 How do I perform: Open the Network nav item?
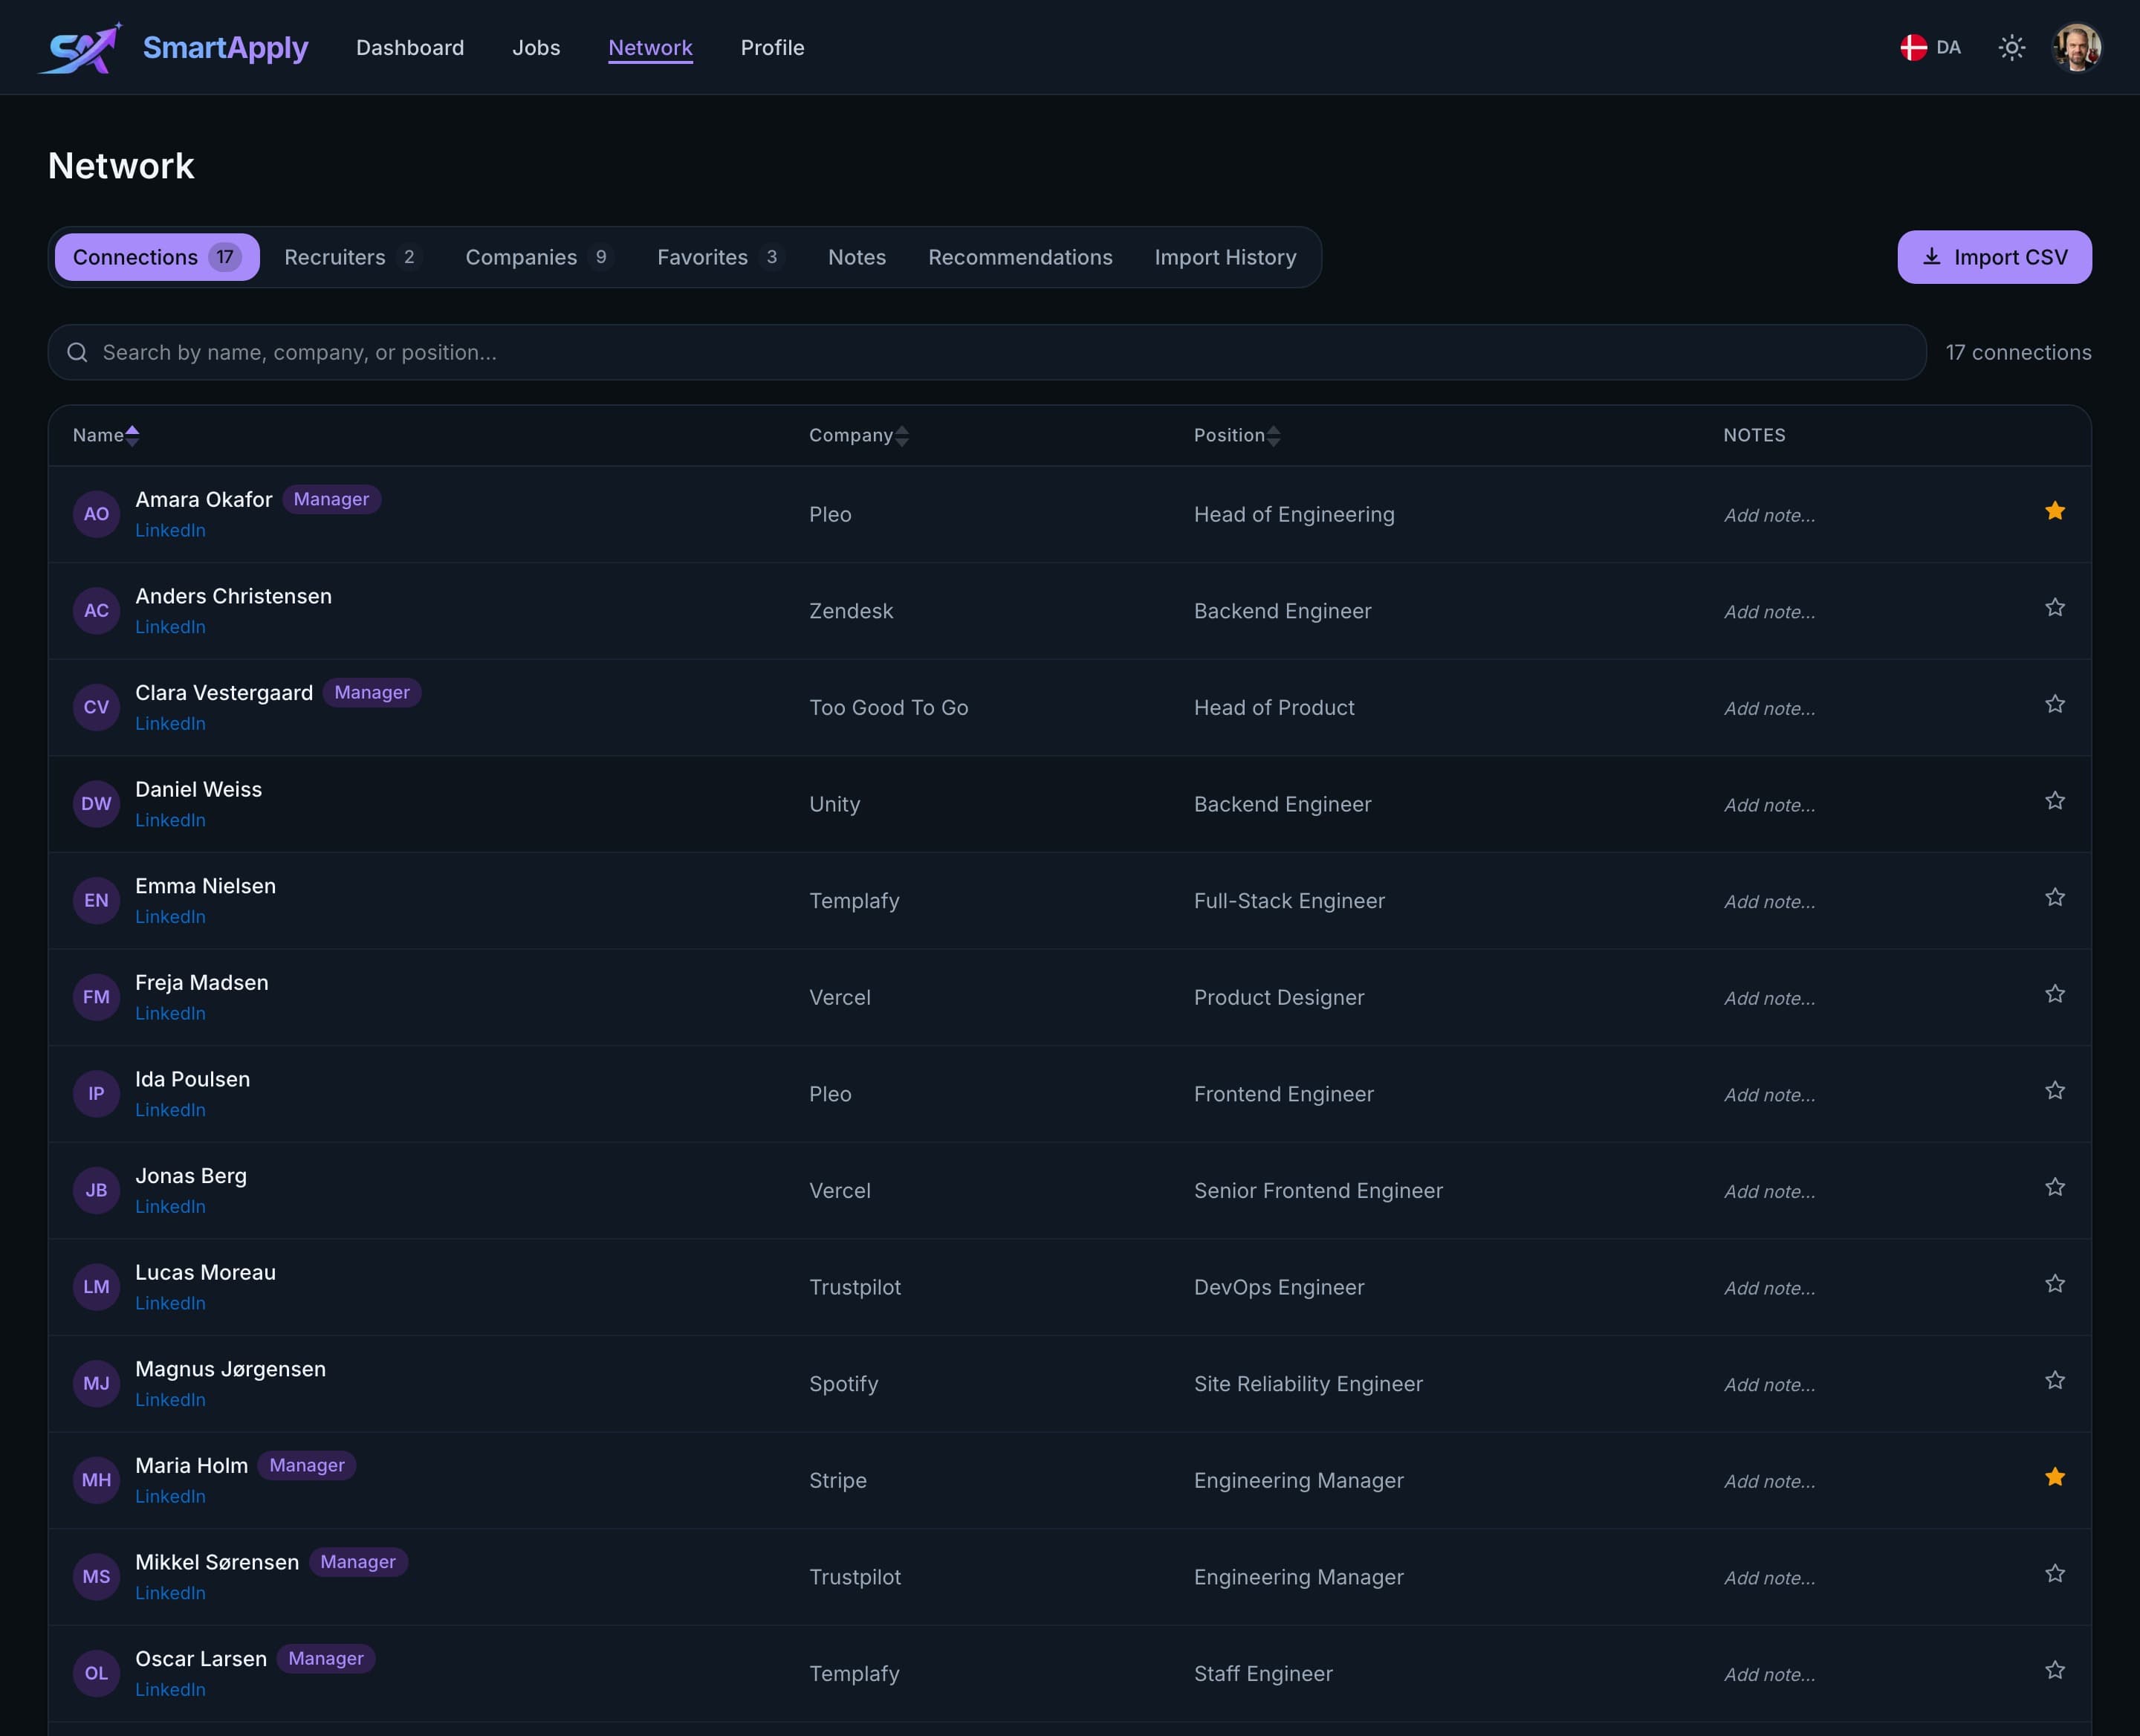(650, 48)
